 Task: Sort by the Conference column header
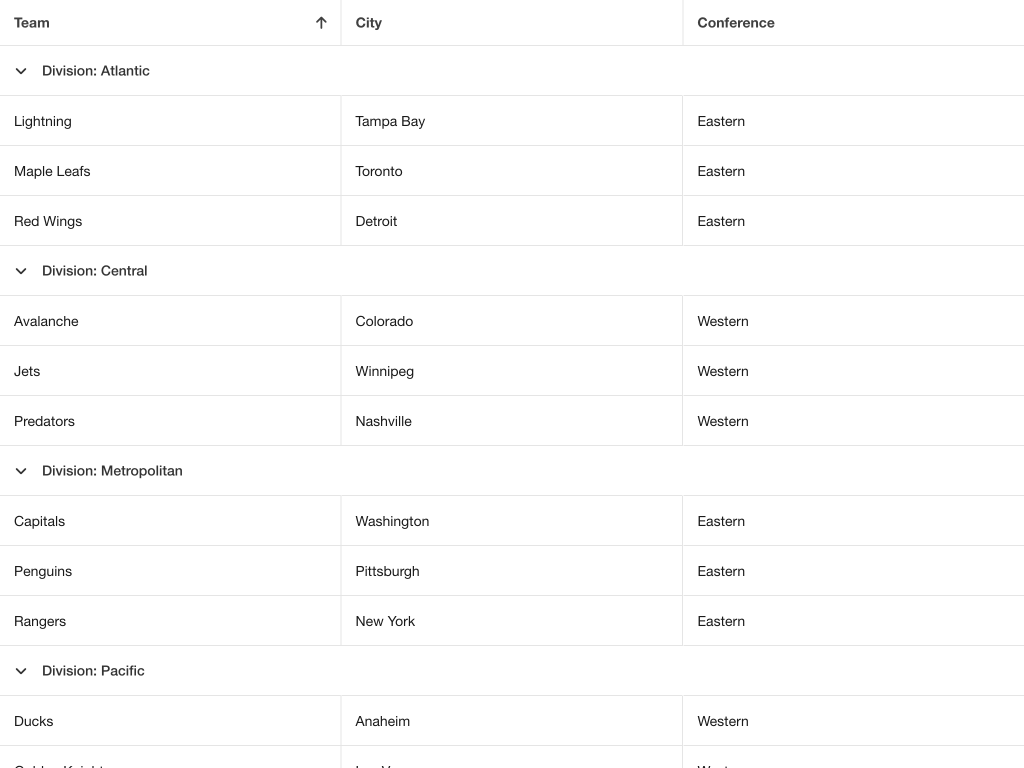tap(736, 23)
